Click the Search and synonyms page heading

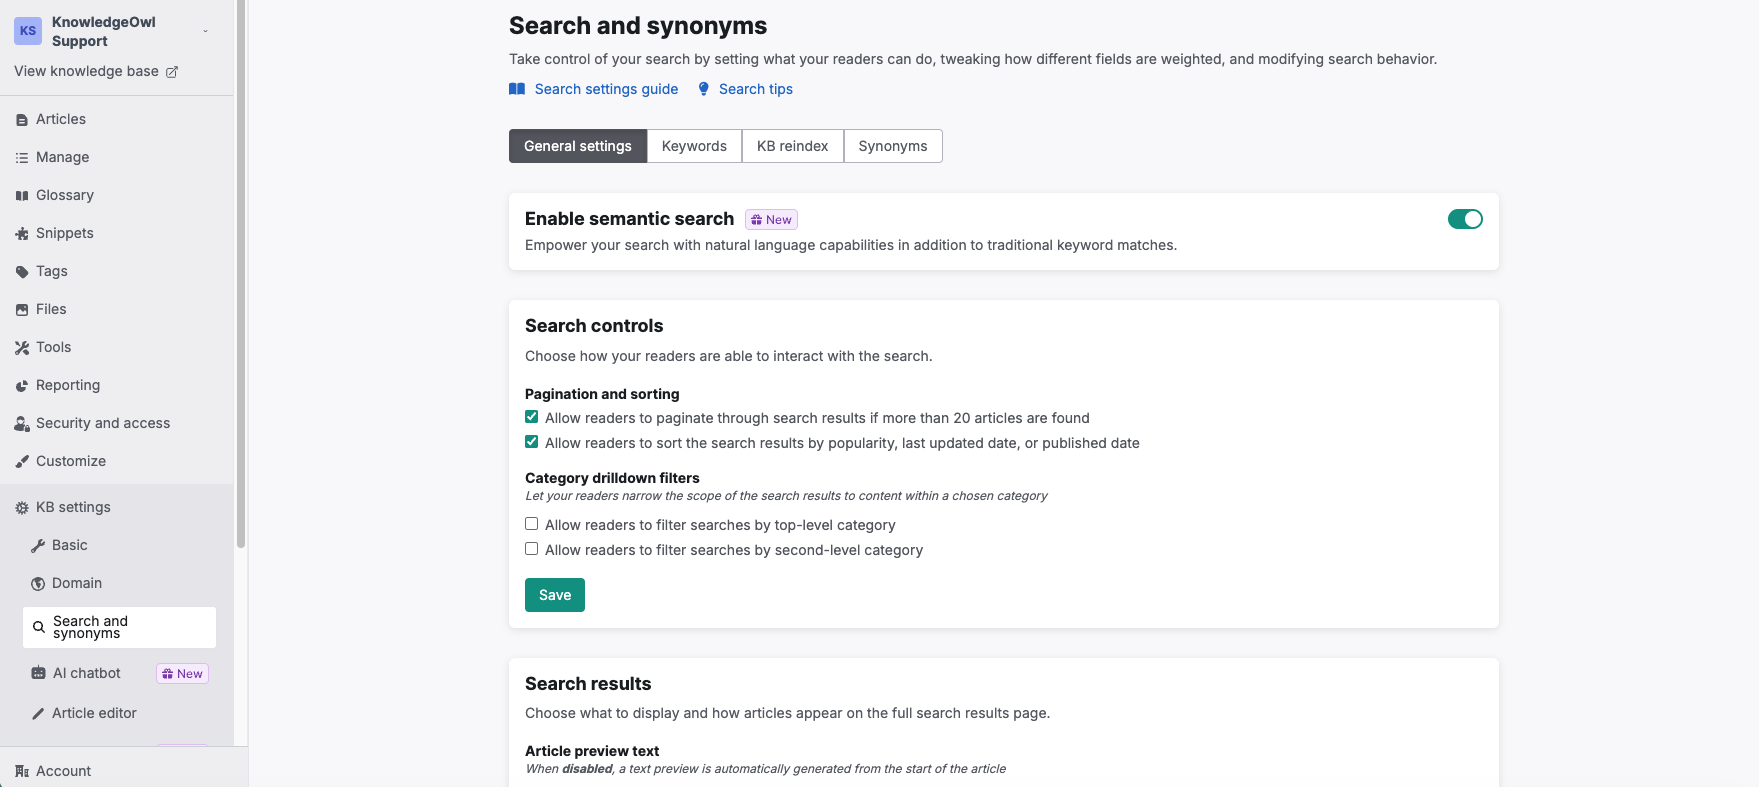coord(638,26)
